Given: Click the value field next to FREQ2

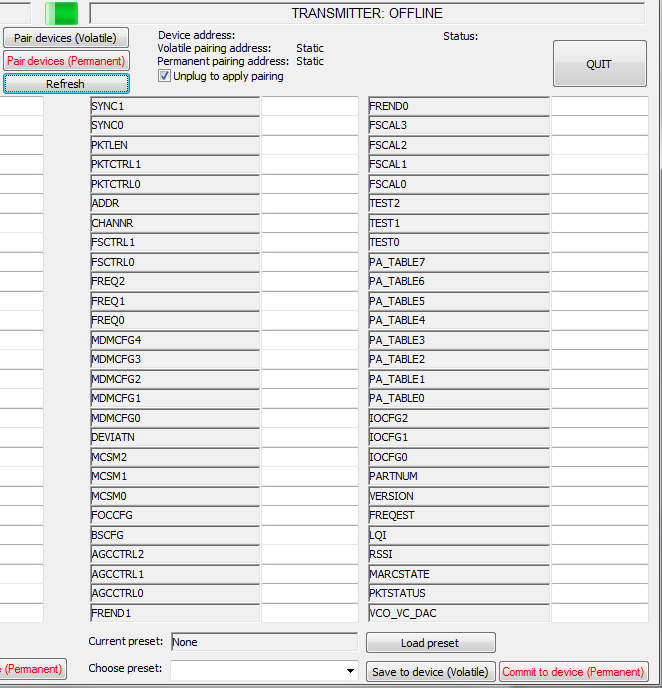Looking at the screenshot, I should point(310,281).
